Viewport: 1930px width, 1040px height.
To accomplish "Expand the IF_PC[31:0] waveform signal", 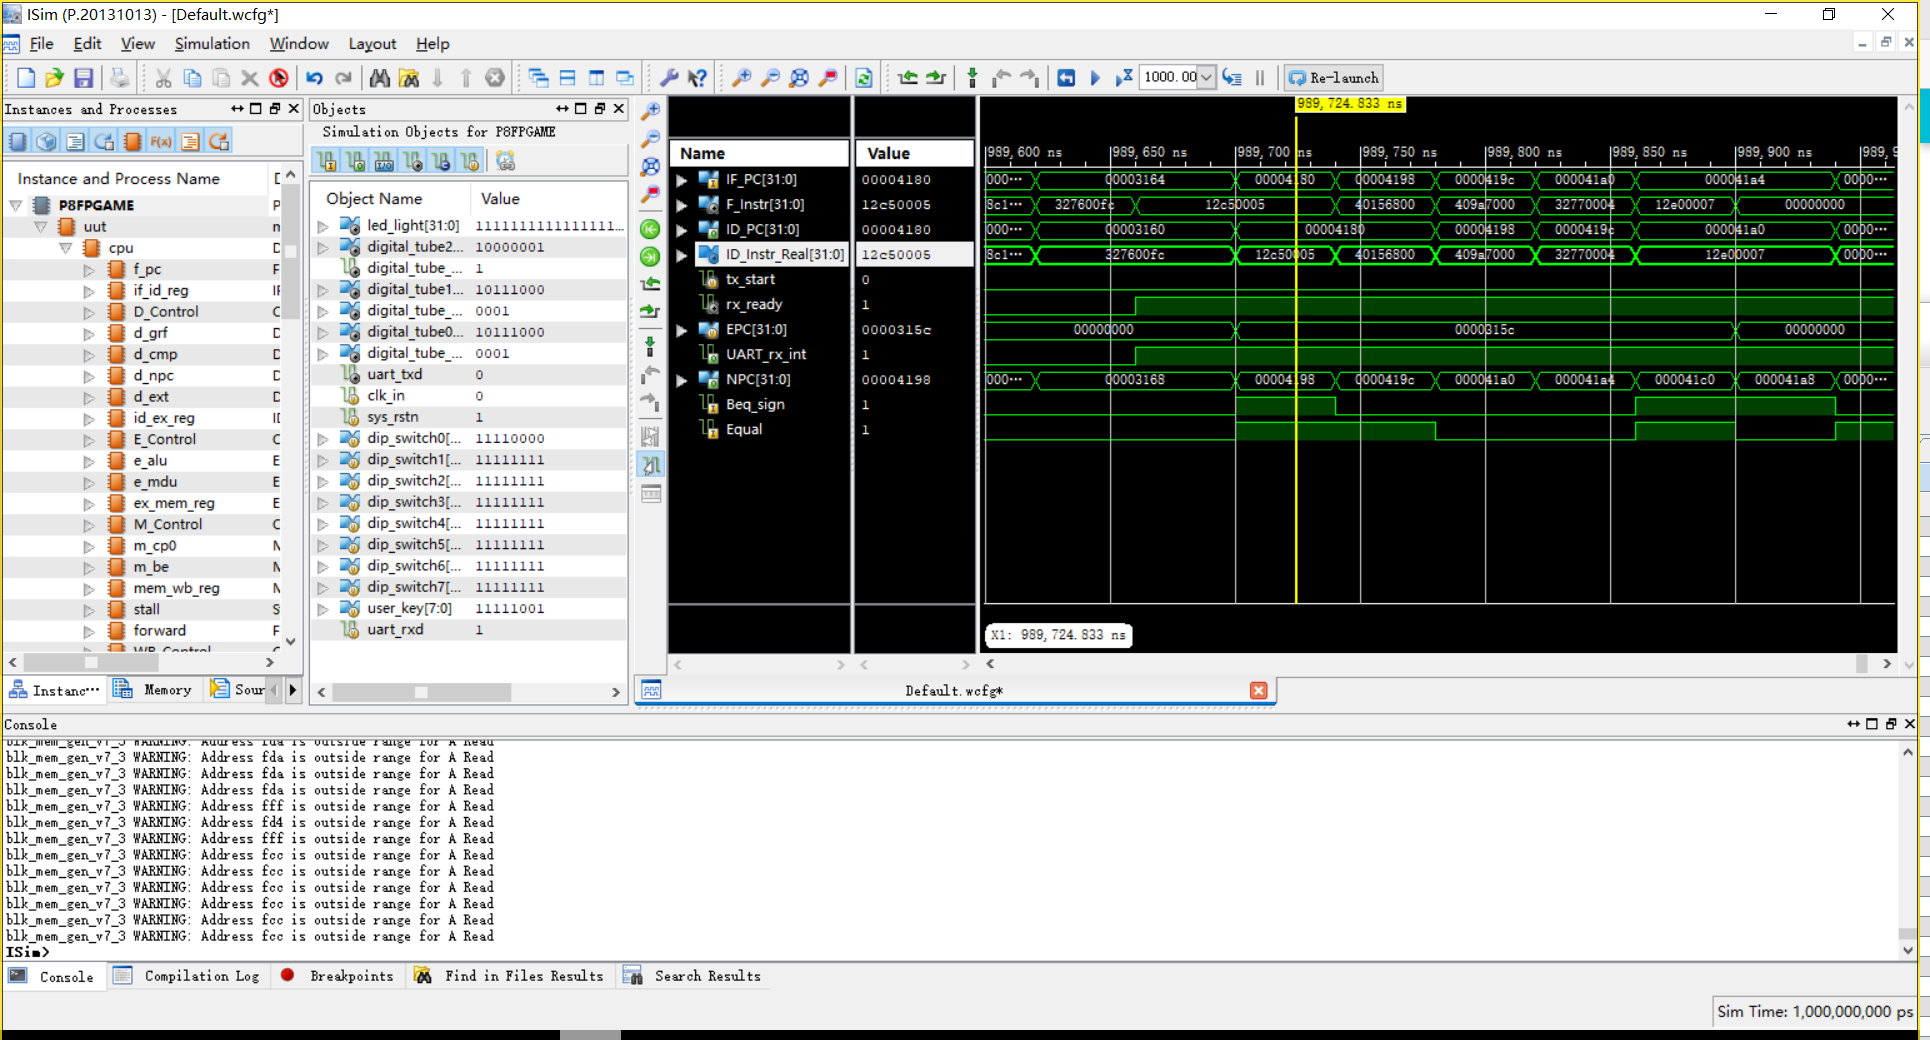I will click(682, 180).
